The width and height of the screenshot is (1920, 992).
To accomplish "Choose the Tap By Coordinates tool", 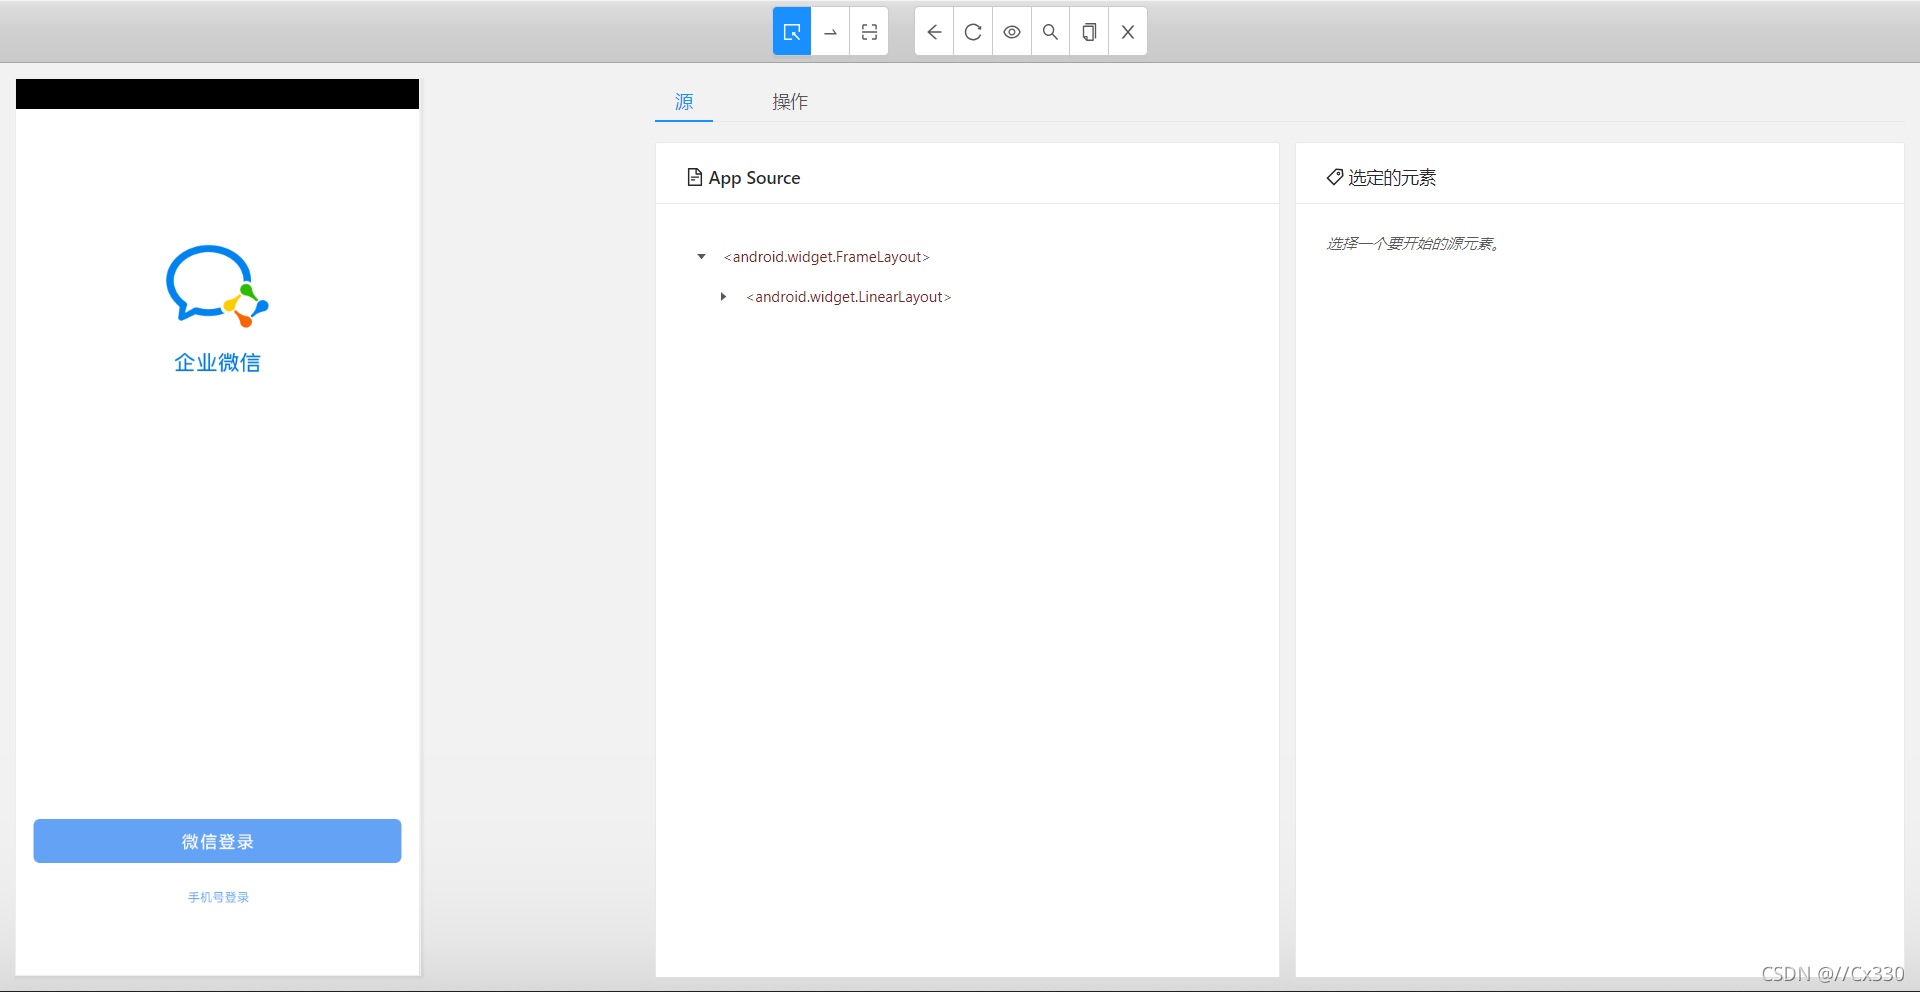I will (x=869, y=32).
